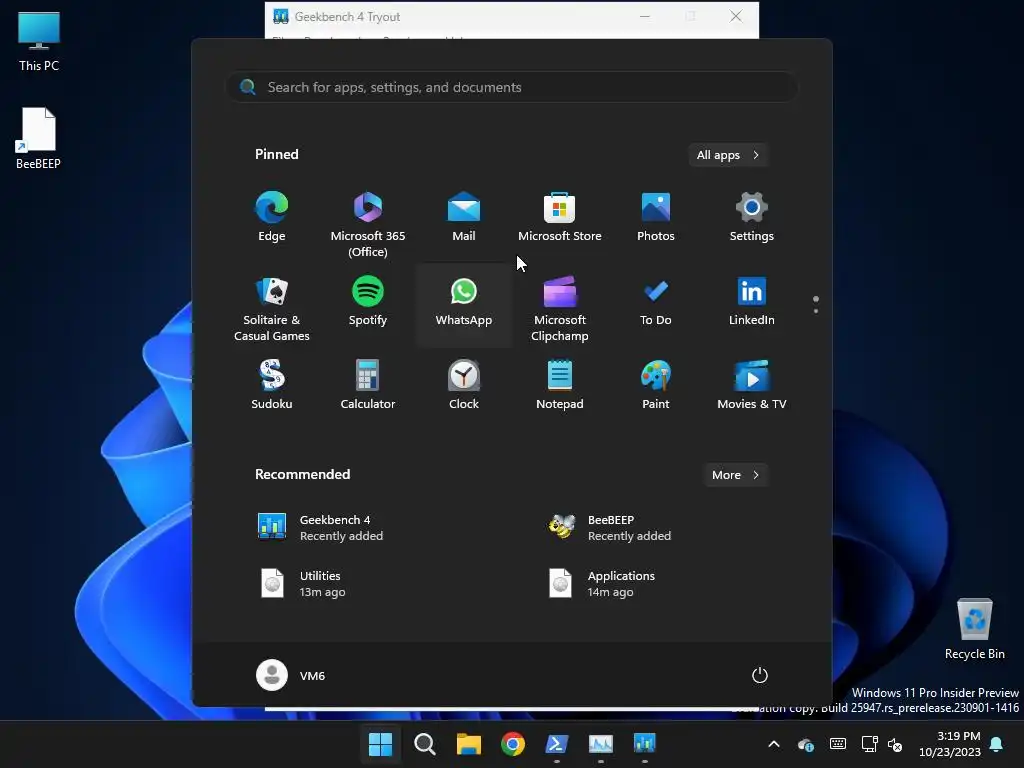Open the Clock app
1024x768 pixels.
(464, 385)
